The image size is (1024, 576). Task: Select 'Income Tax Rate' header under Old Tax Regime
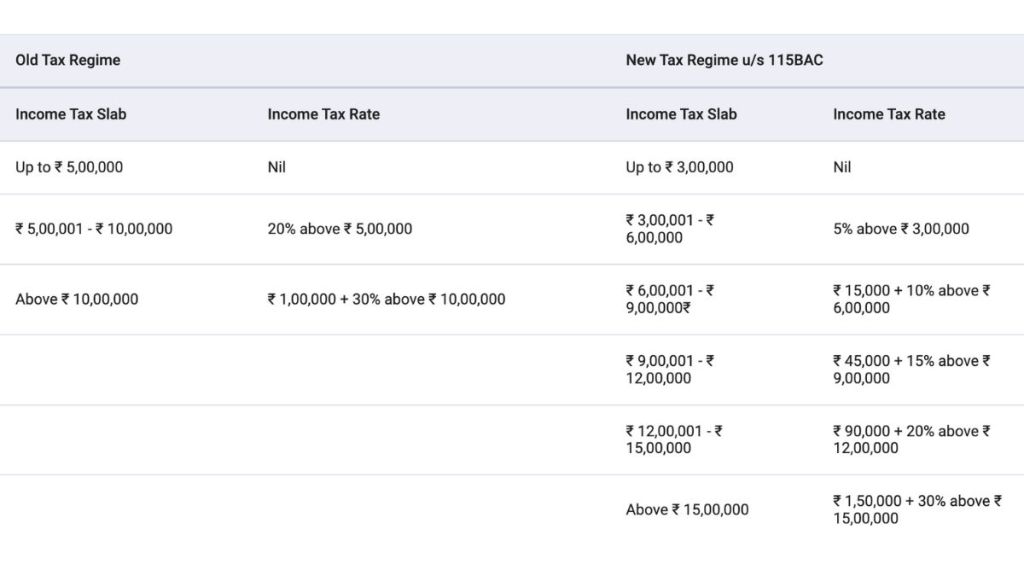point(323,114)
